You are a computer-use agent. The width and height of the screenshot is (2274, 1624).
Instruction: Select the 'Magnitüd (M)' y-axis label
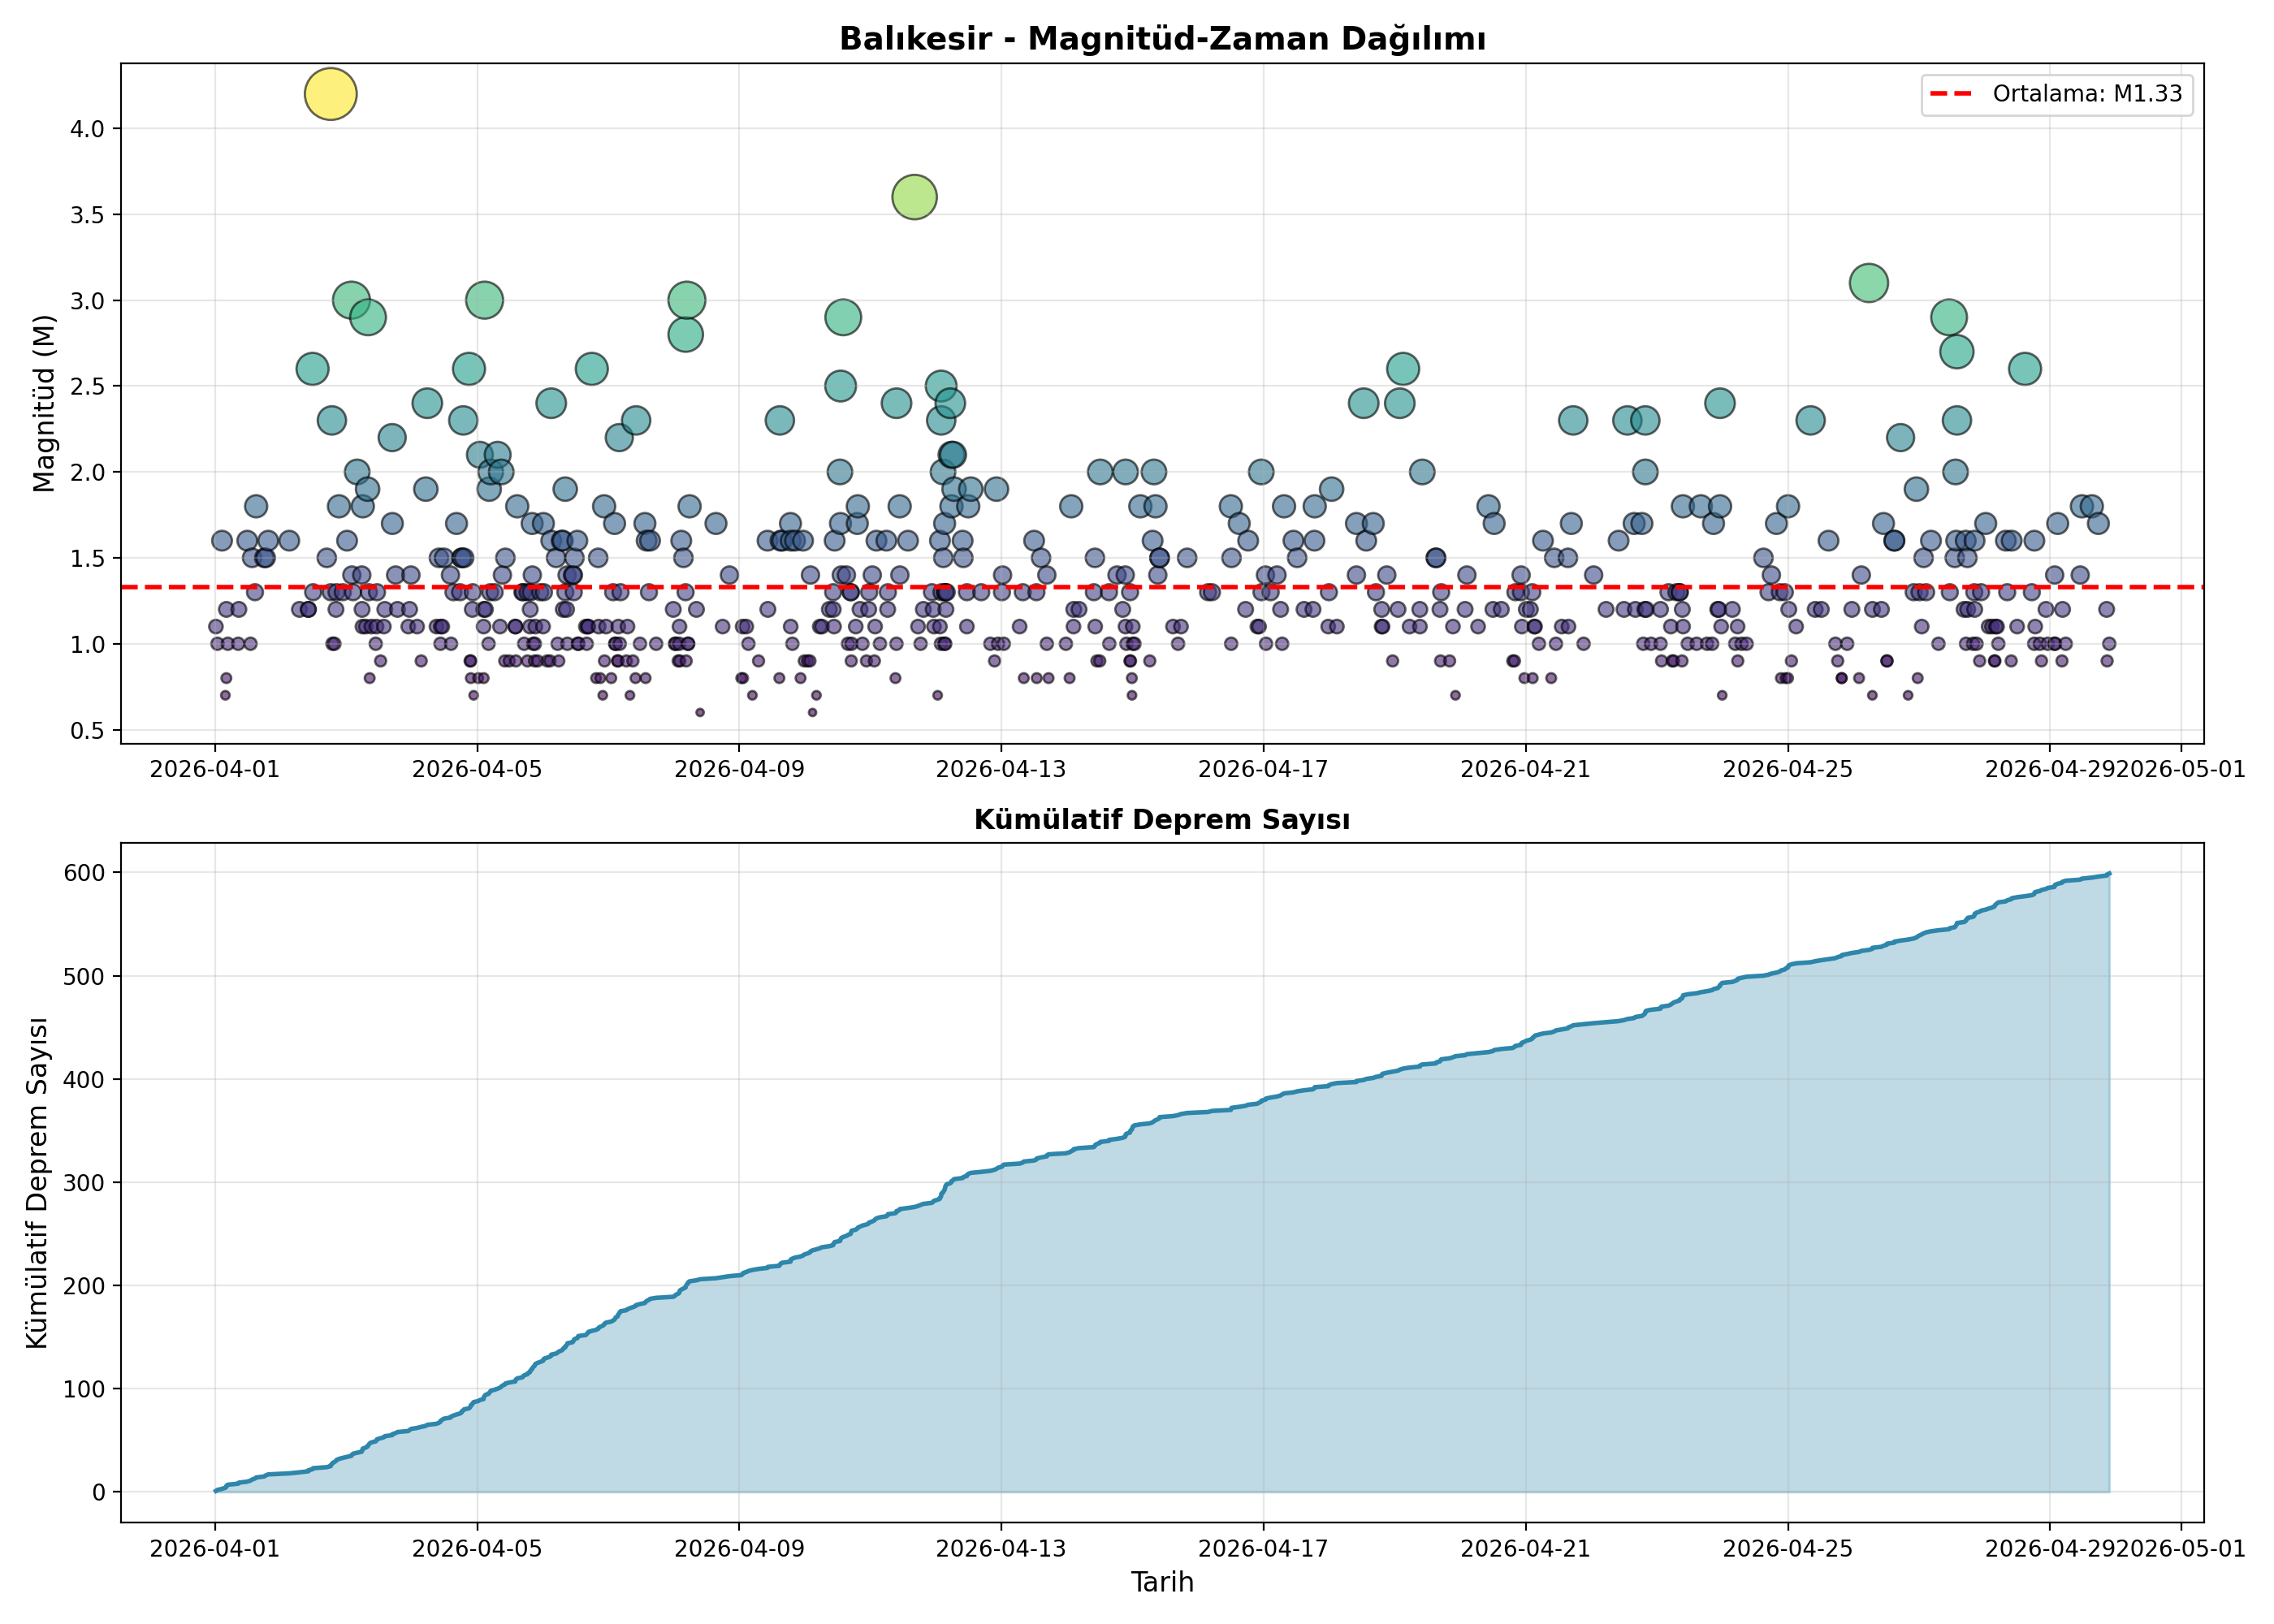coord(44,403)
